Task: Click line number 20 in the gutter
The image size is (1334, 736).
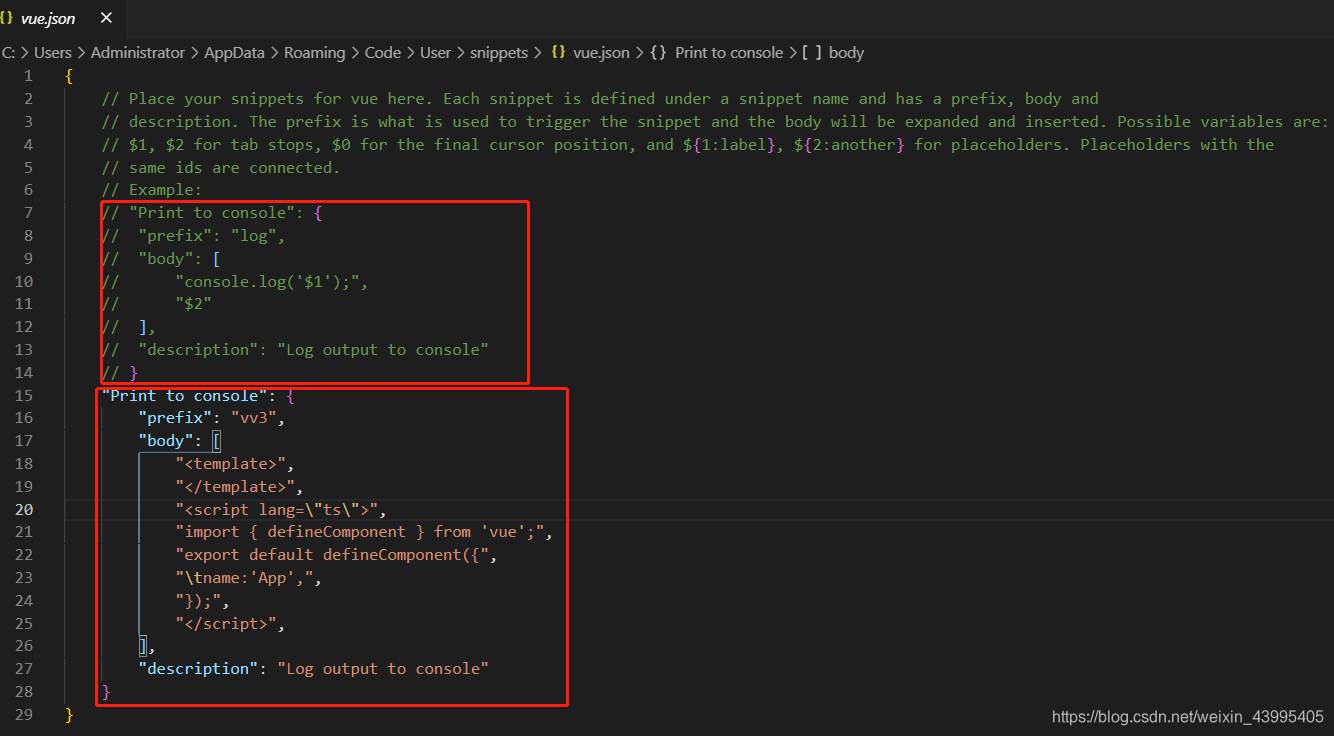Action: click(x=24, y=509)
